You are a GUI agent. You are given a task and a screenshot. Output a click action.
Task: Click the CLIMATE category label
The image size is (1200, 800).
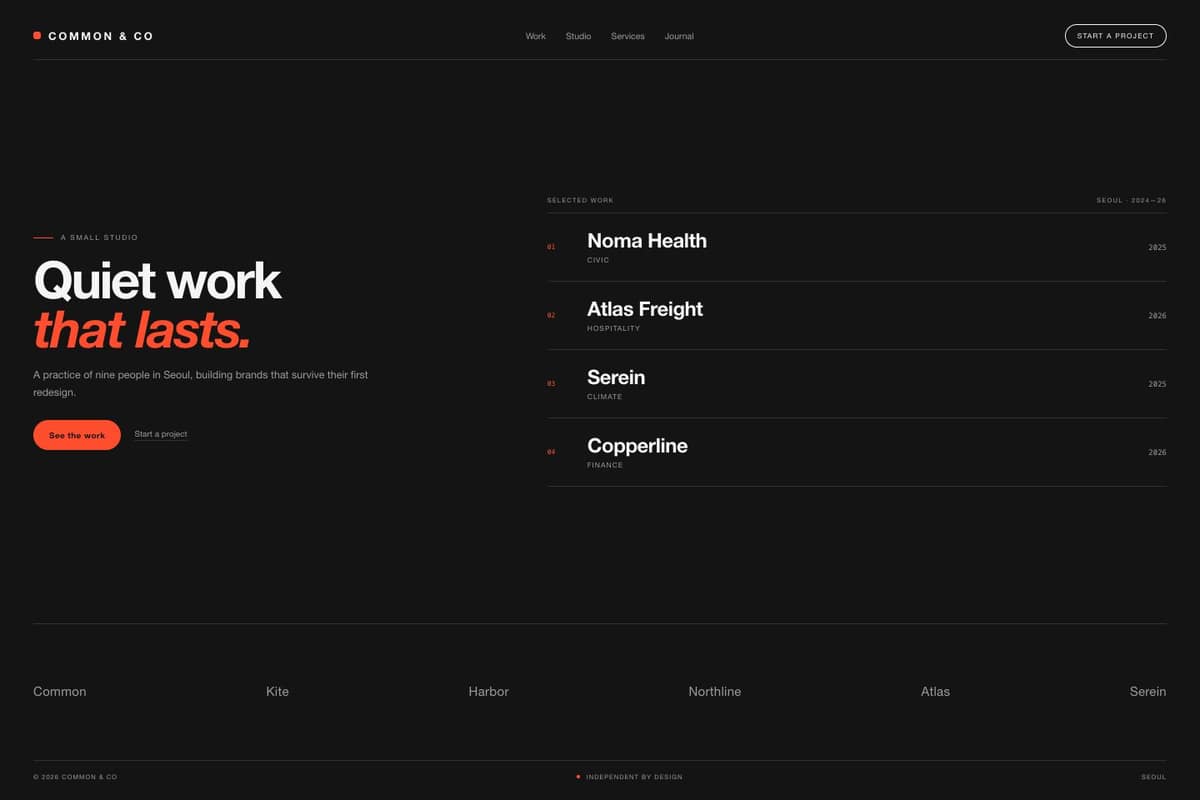(605, 397)
